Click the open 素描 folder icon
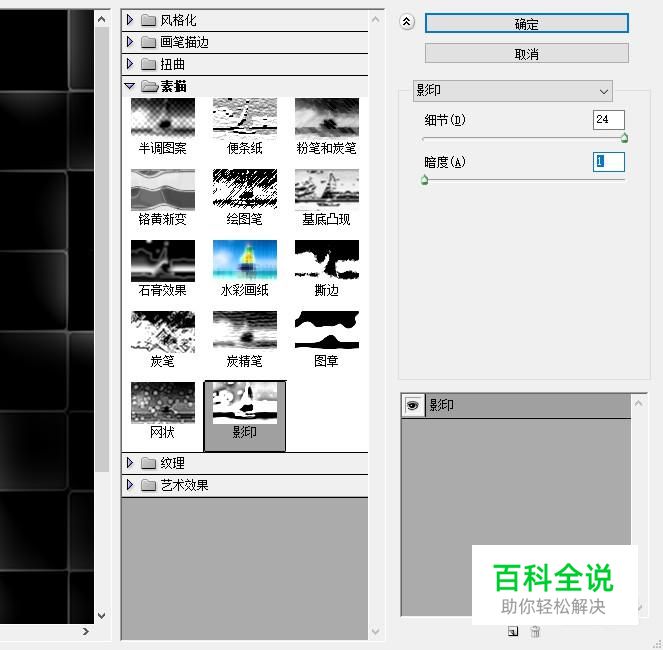The image size is (663, 650). [x=149, y=86]
